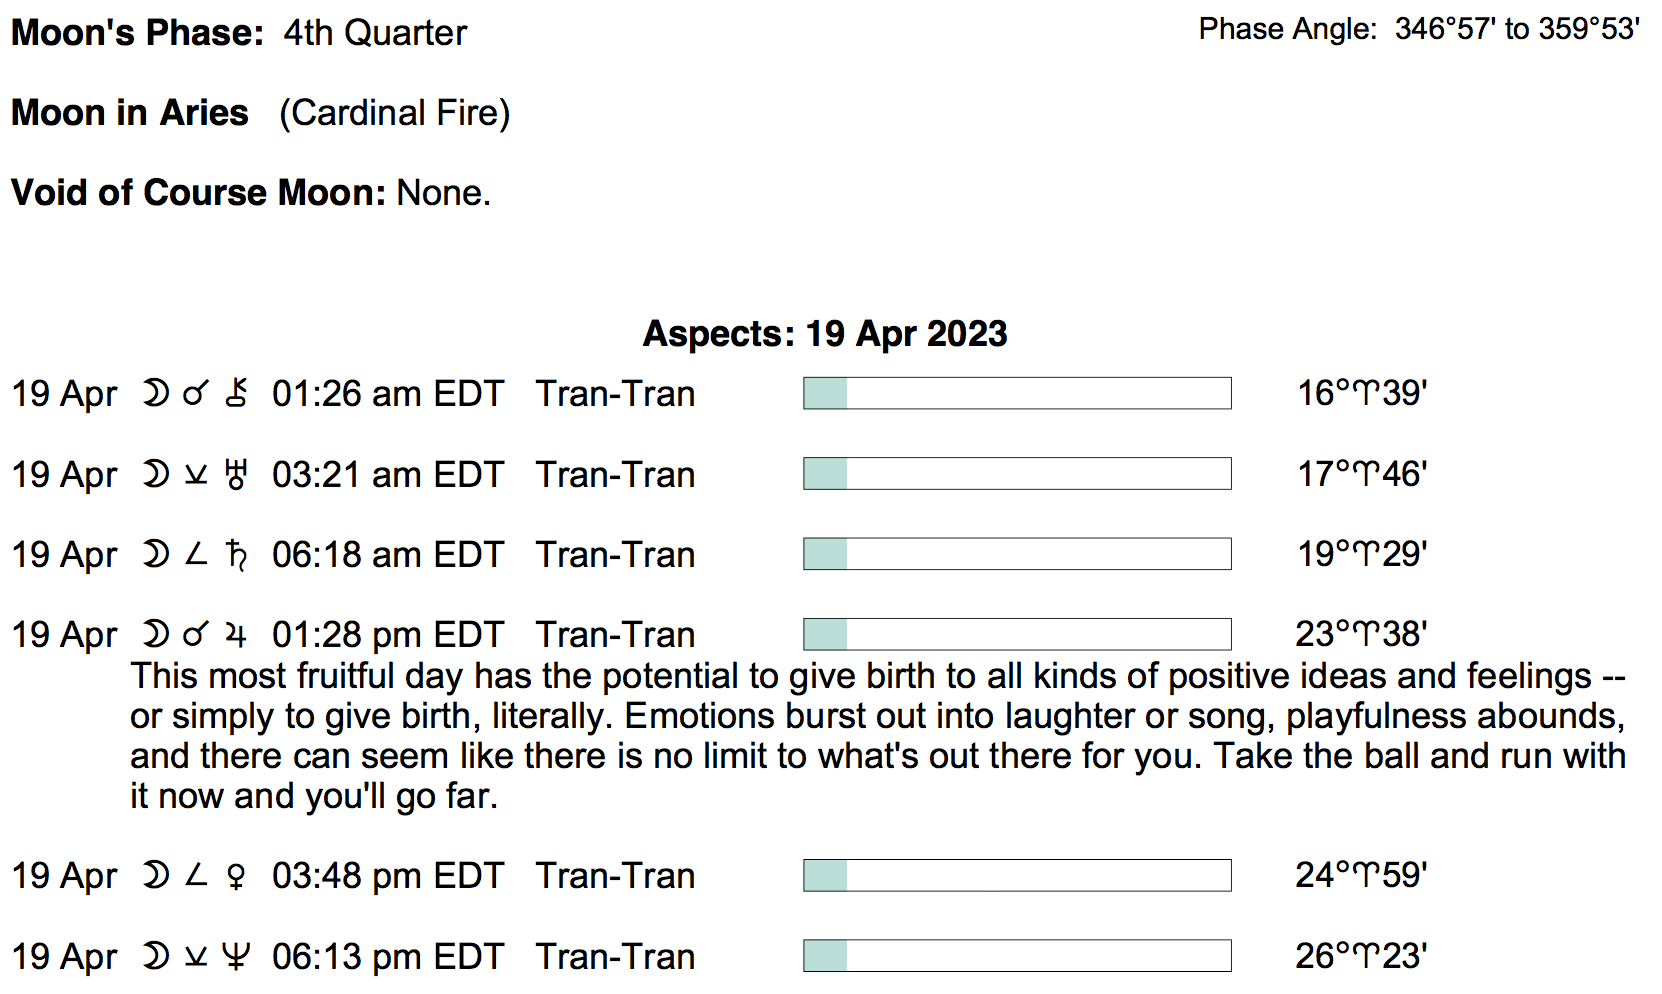Click the Phase Angle value text
The image size is (1662, 994).
(1517, 29)
